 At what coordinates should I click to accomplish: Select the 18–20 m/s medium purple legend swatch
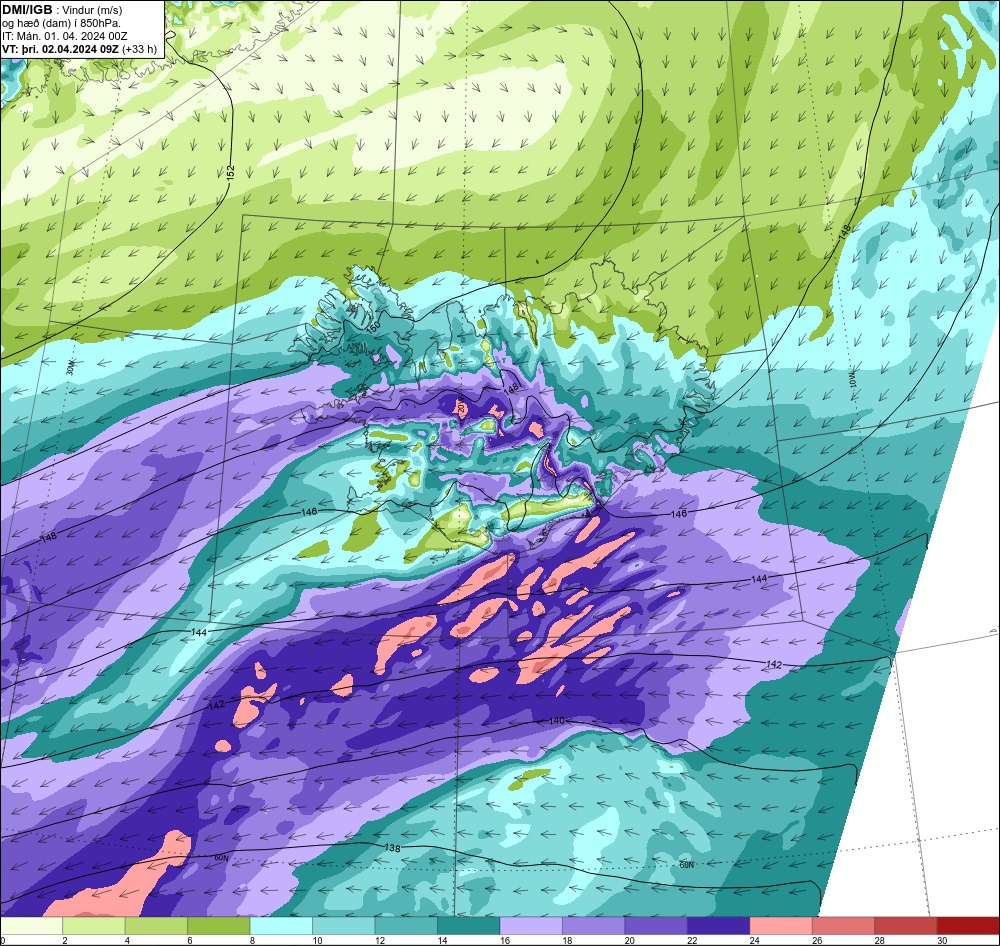pos(594,926)
